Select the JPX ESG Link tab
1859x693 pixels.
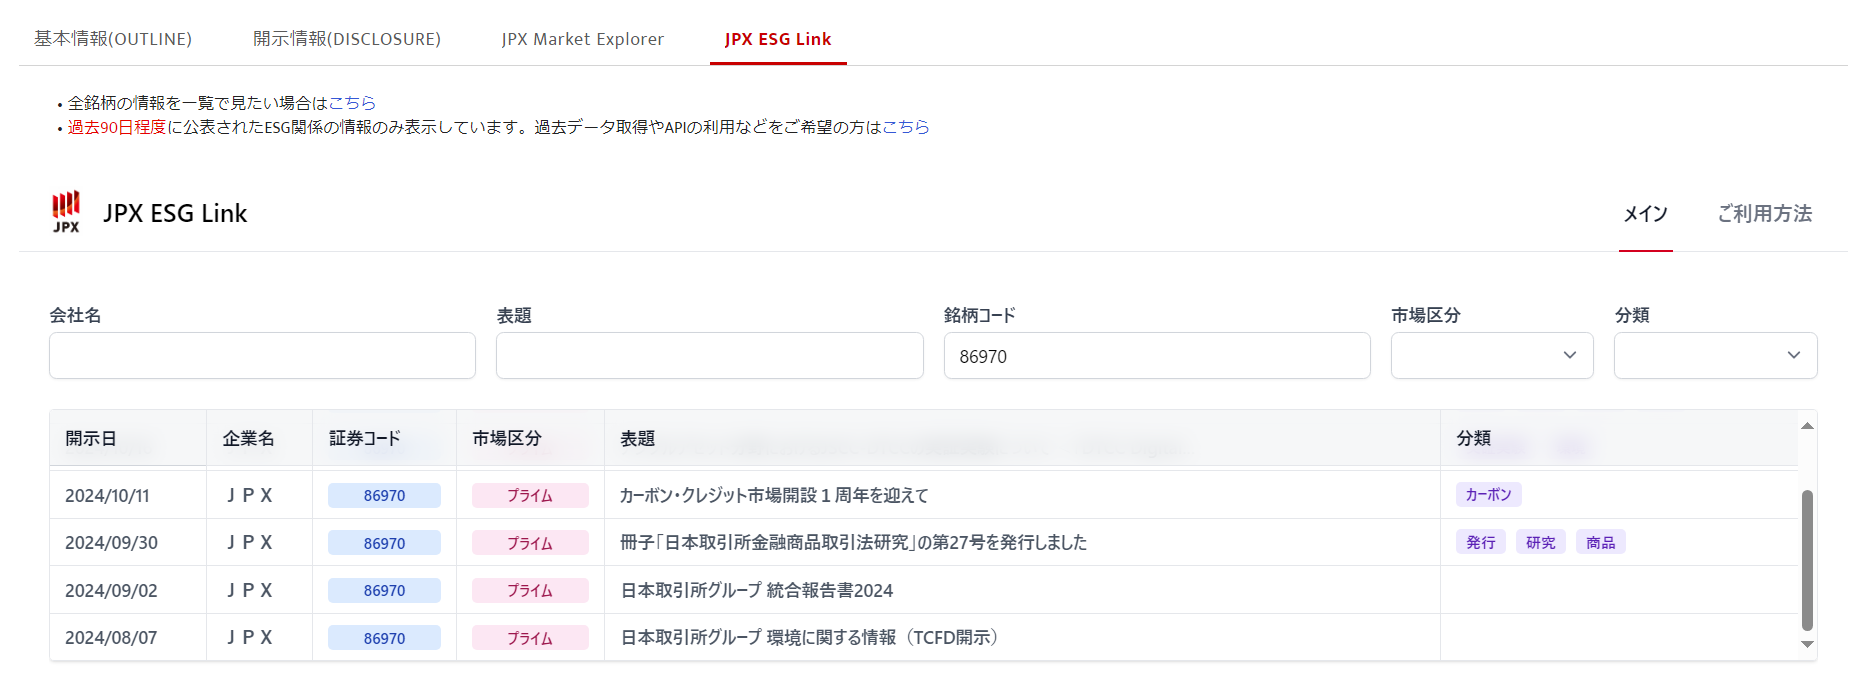coord(778,39)
